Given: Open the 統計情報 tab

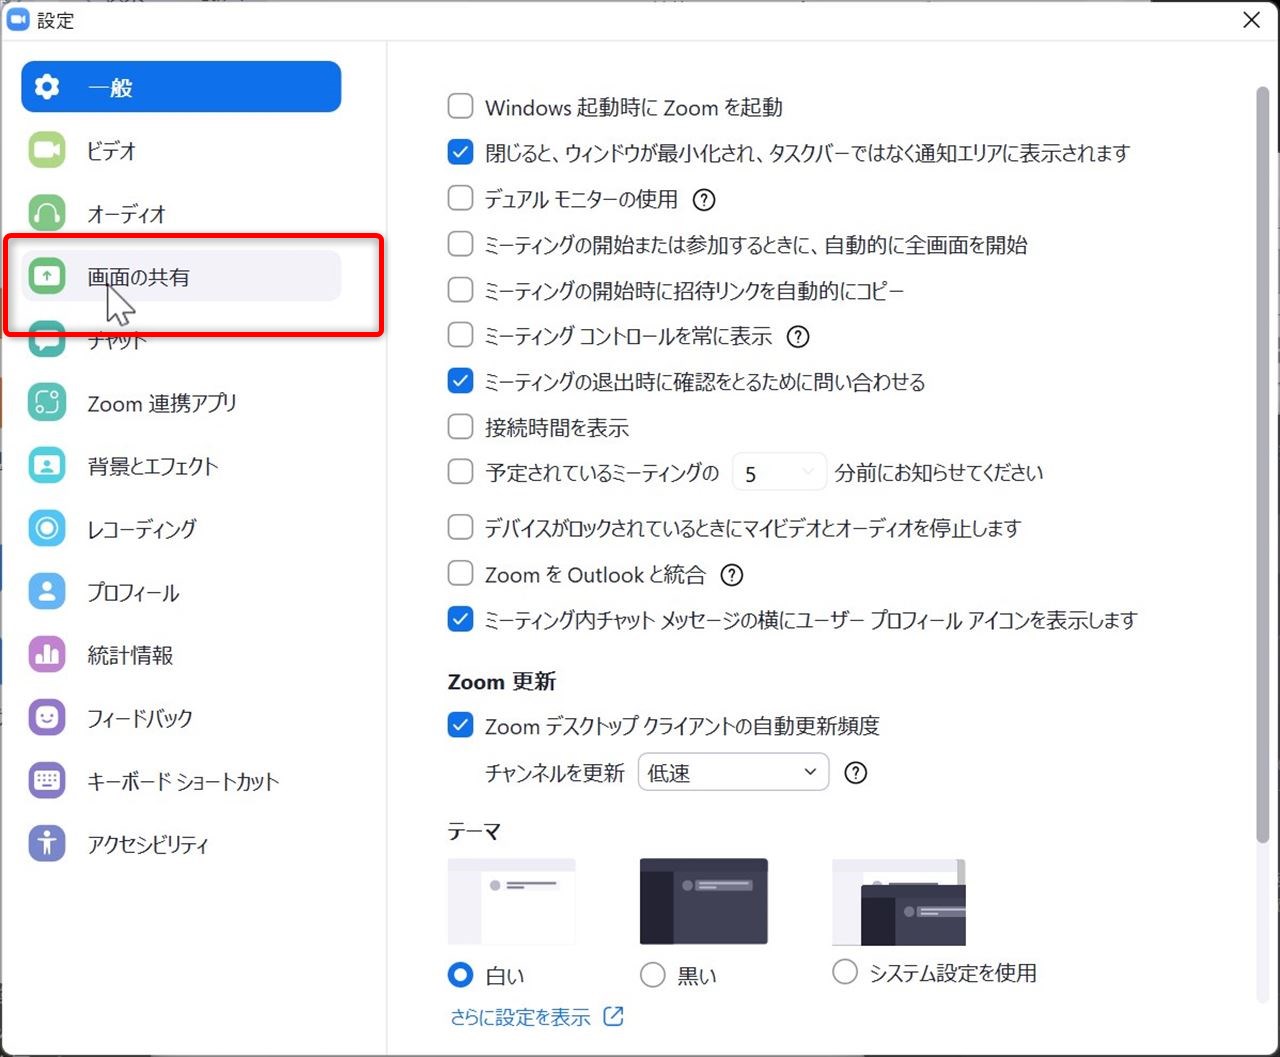Looking at the screenshot, I should click(181, 654).
